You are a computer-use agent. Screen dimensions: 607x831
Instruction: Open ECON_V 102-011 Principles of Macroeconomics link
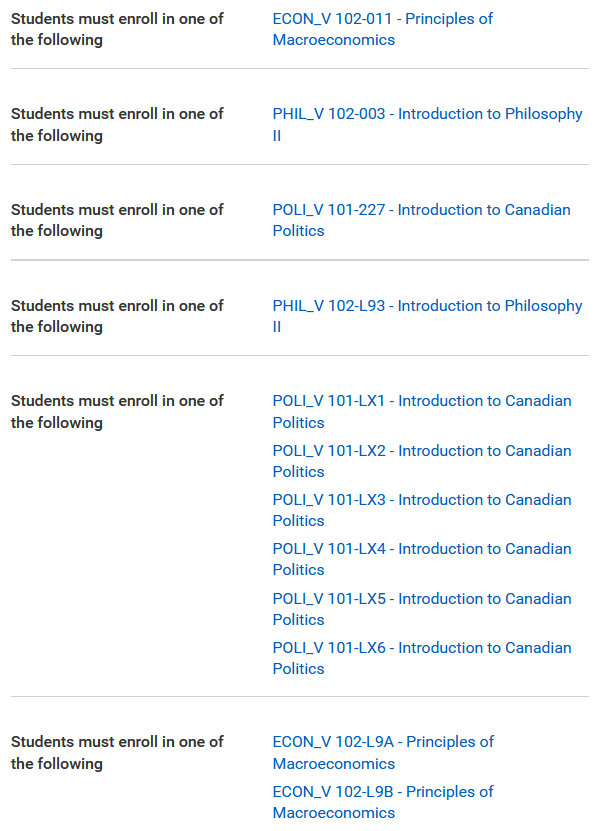click(x=383, y=29)
